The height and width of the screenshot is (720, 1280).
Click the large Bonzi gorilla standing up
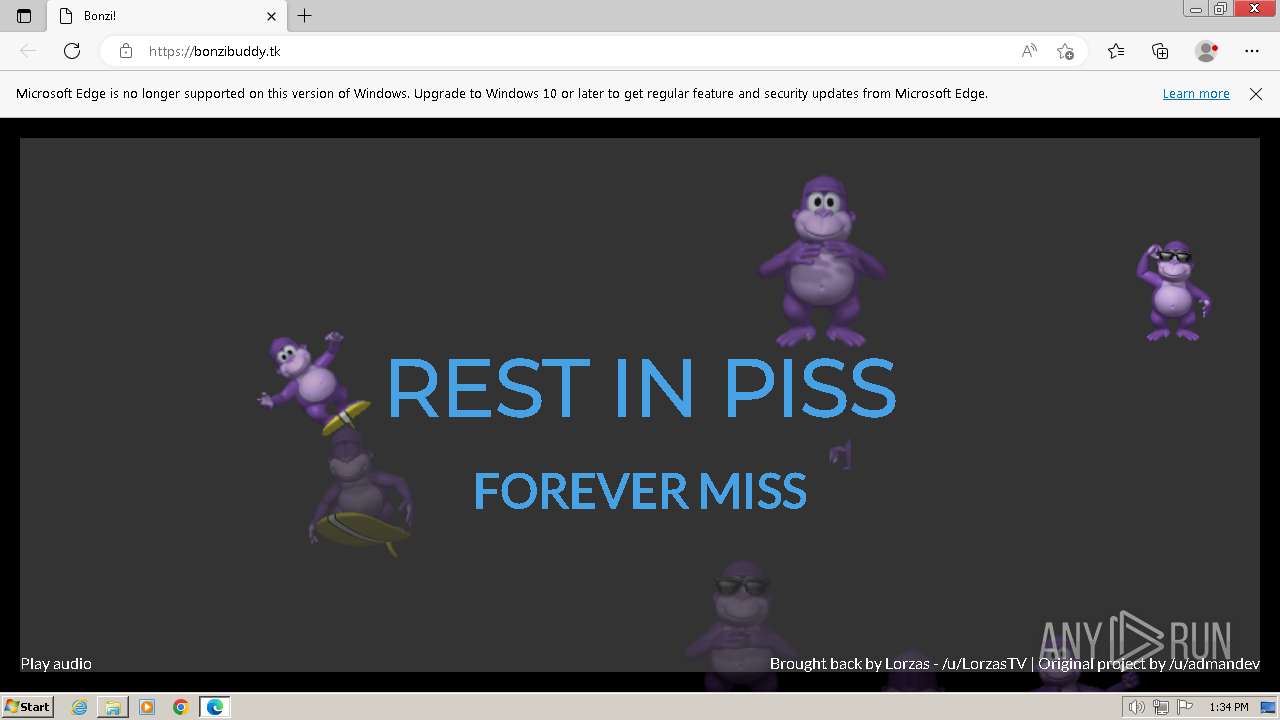[x=822, y=262]
